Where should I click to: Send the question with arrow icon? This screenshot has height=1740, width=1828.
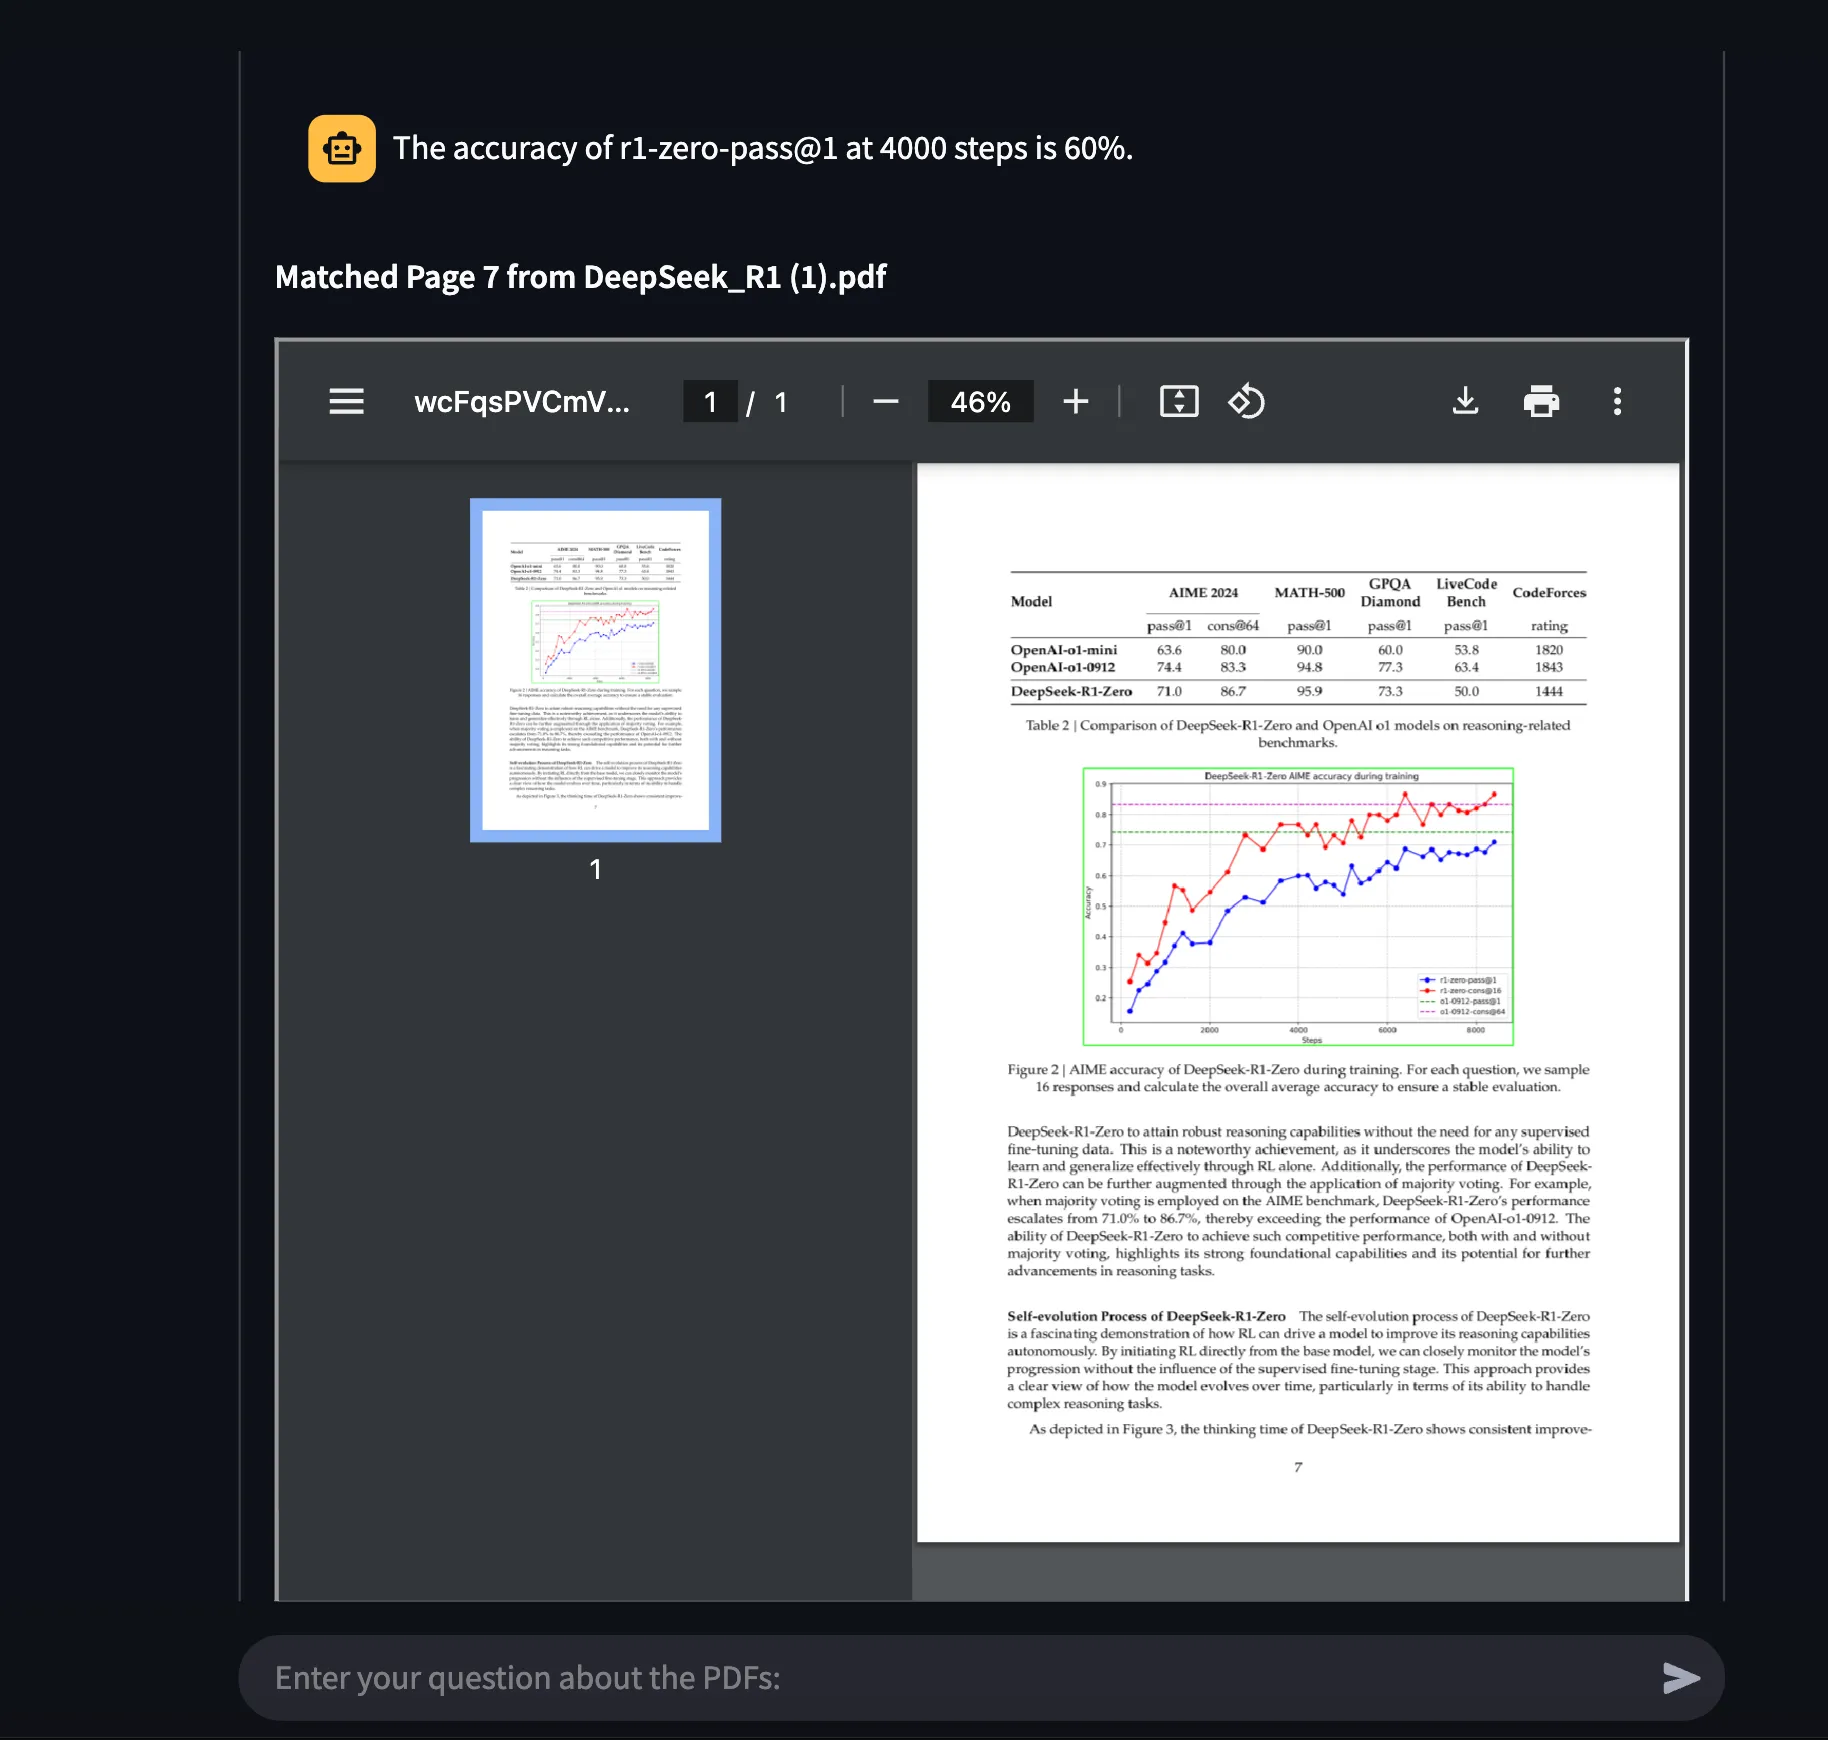pos(1680,1678)
